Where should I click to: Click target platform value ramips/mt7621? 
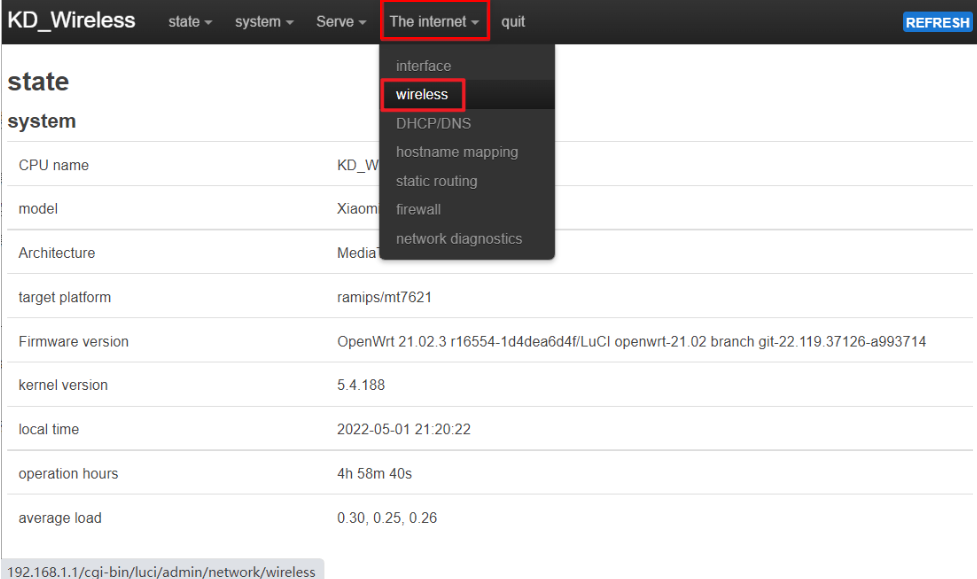point(384,298)
